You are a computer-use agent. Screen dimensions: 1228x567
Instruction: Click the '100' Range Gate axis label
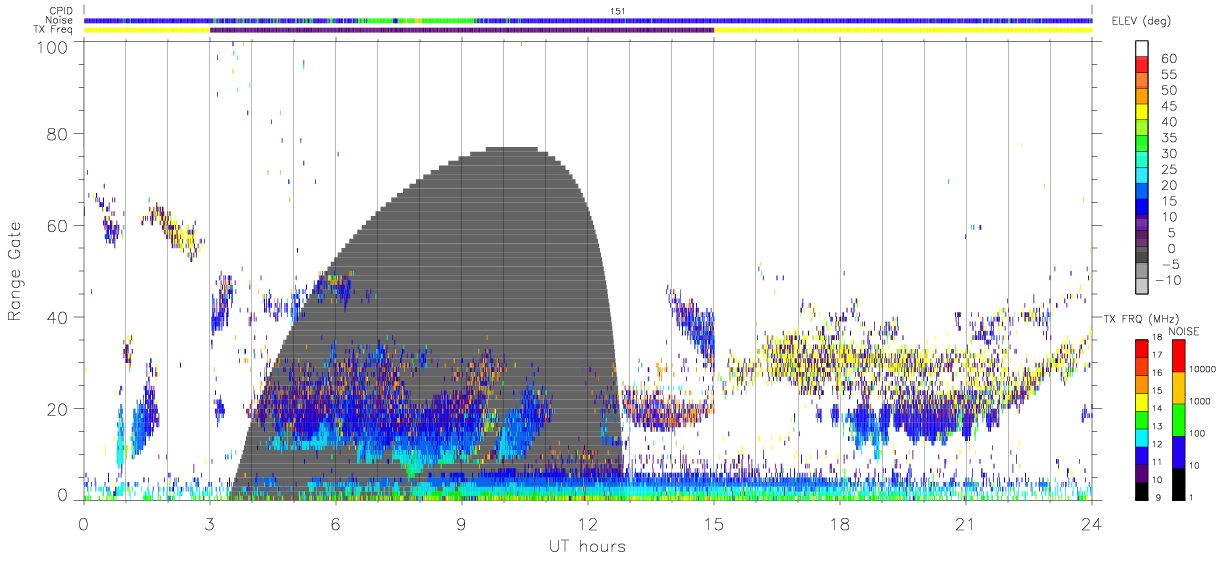point(54,47)
